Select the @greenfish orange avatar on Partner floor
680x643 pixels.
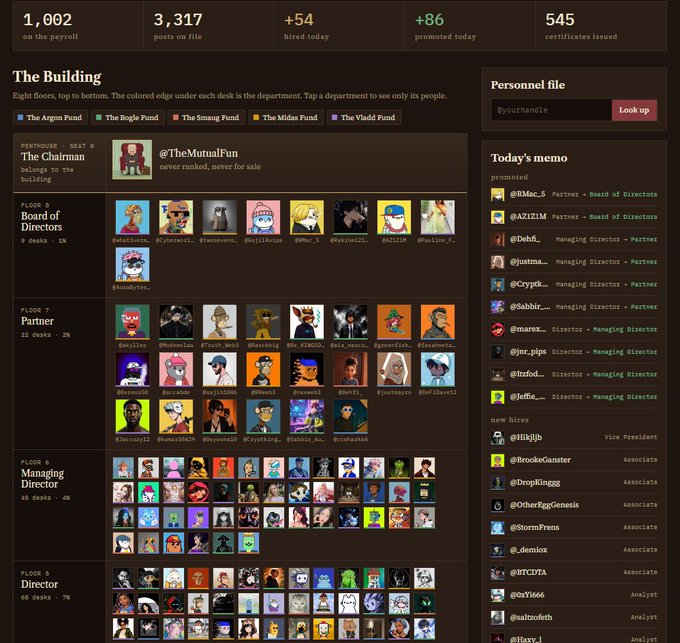click(394, 322)
